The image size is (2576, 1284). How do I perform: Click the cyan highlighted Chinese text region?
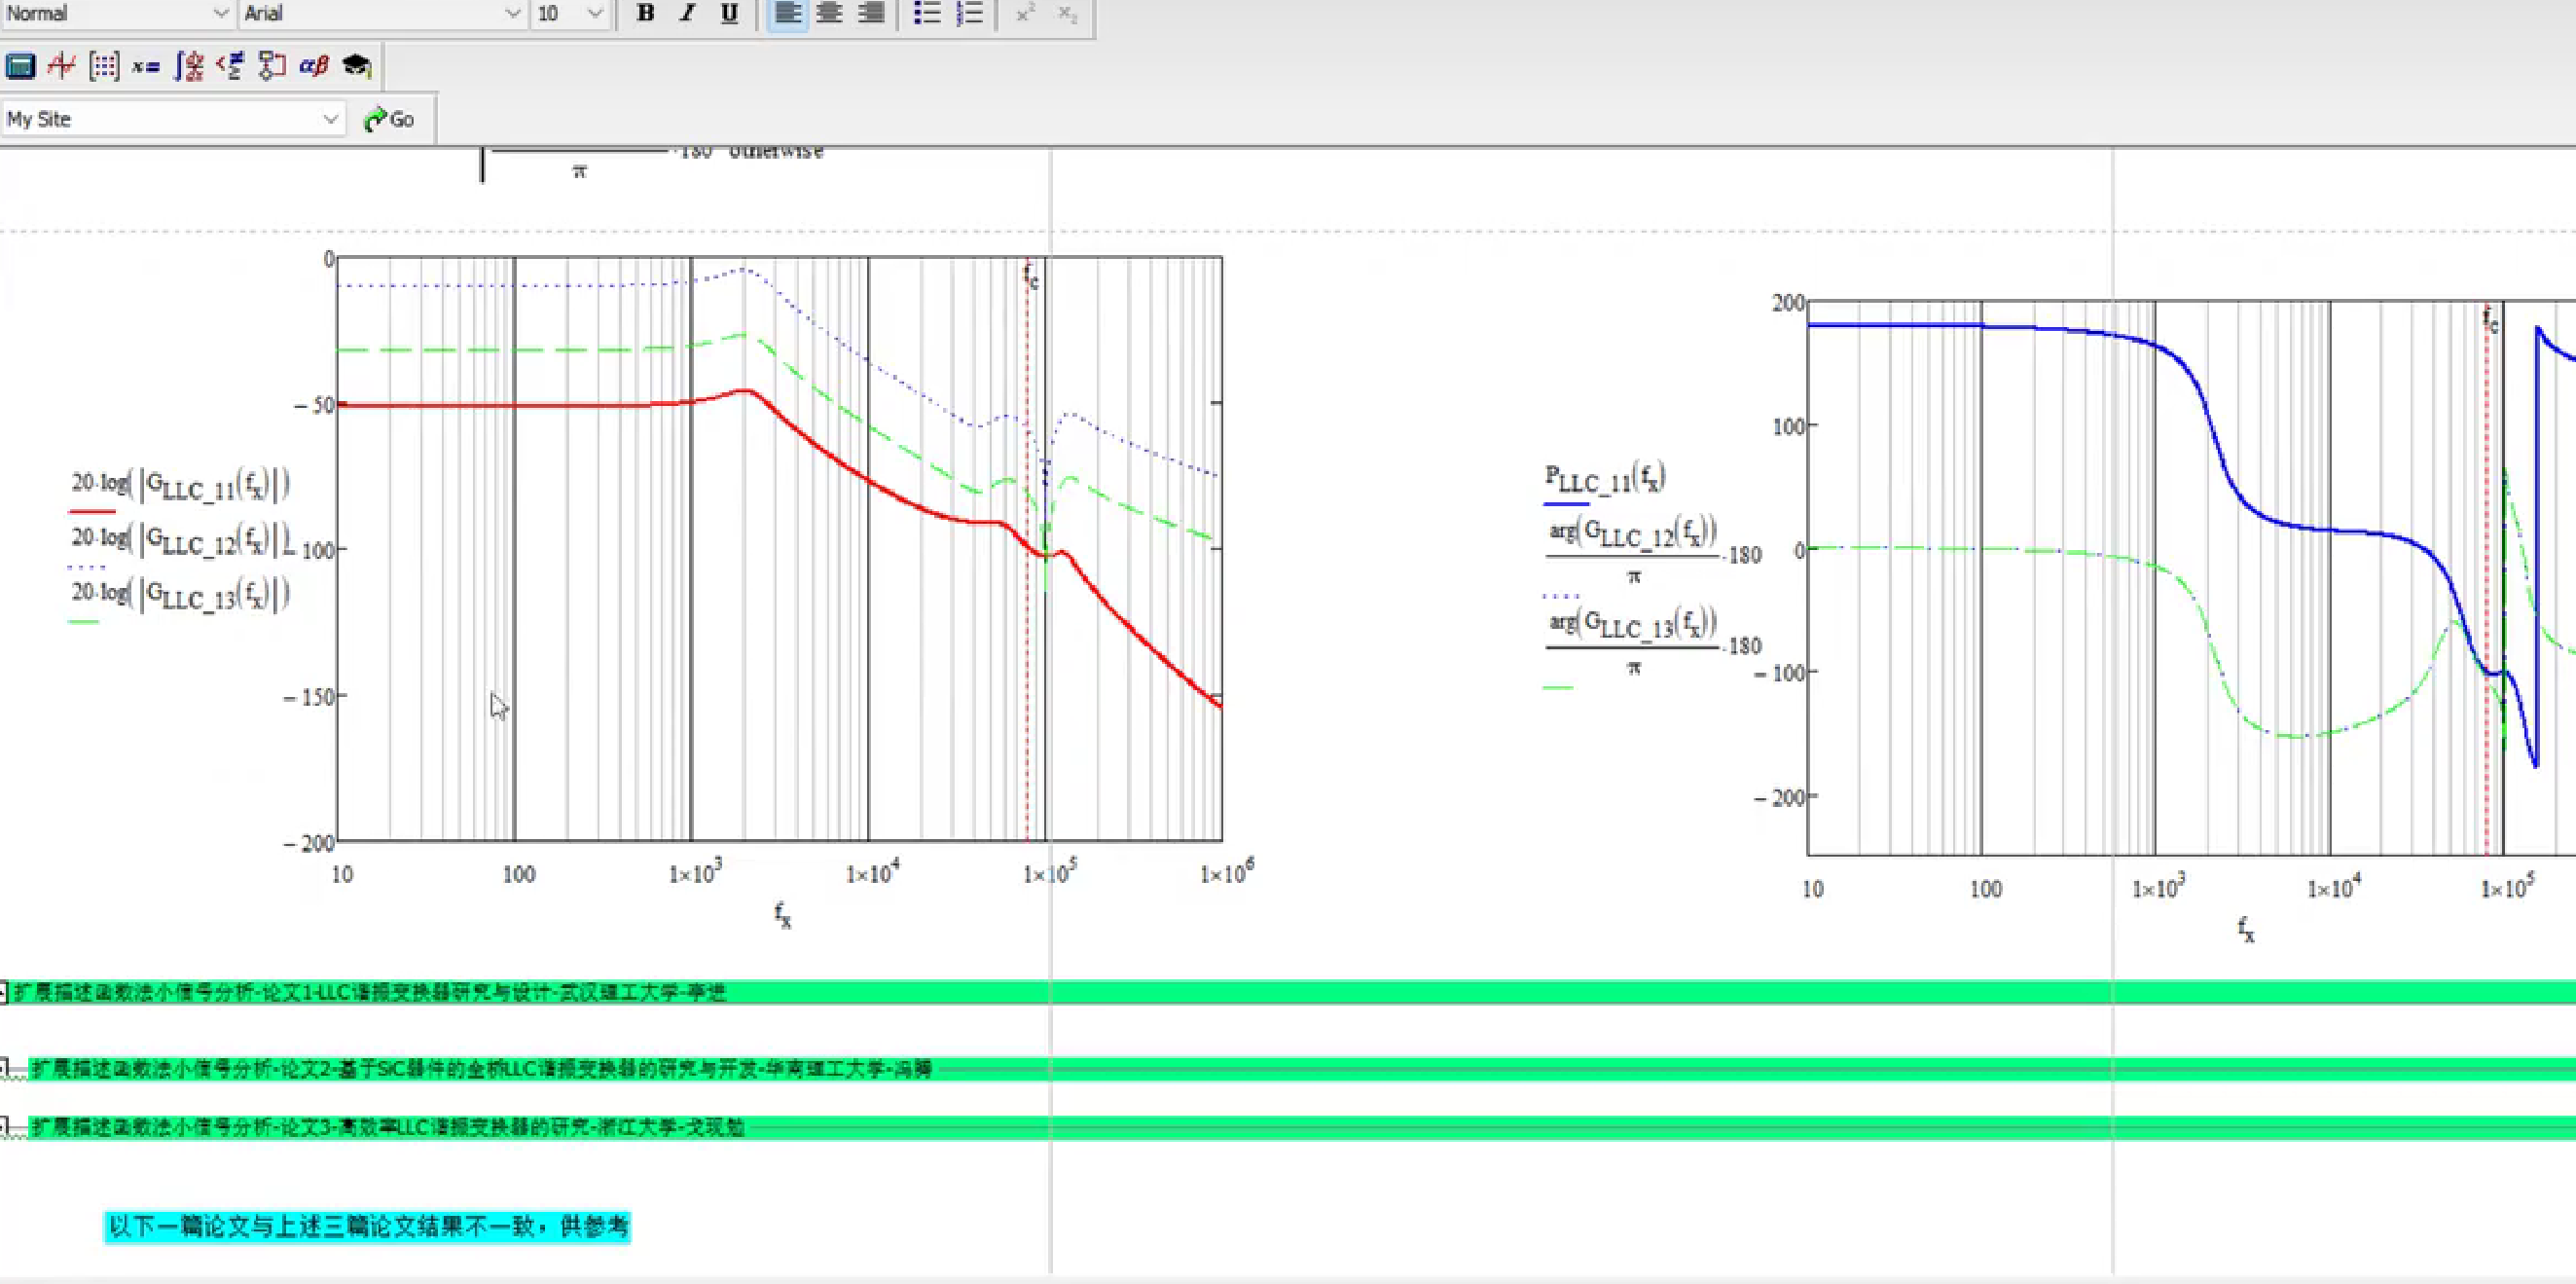pos(367,1226)
